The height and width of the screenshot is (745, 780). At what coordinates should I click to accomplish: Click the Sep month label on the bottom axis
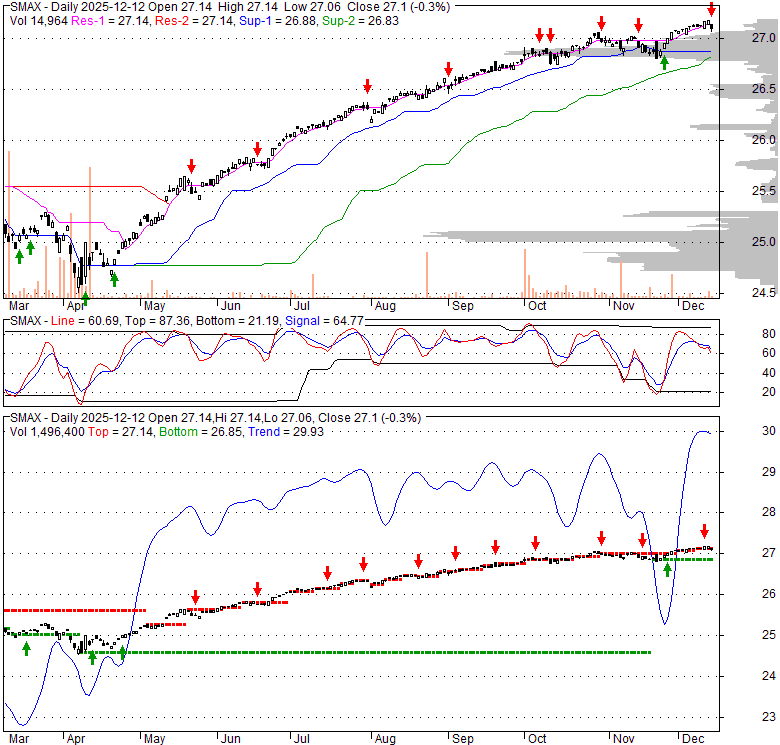click(461, 739)
